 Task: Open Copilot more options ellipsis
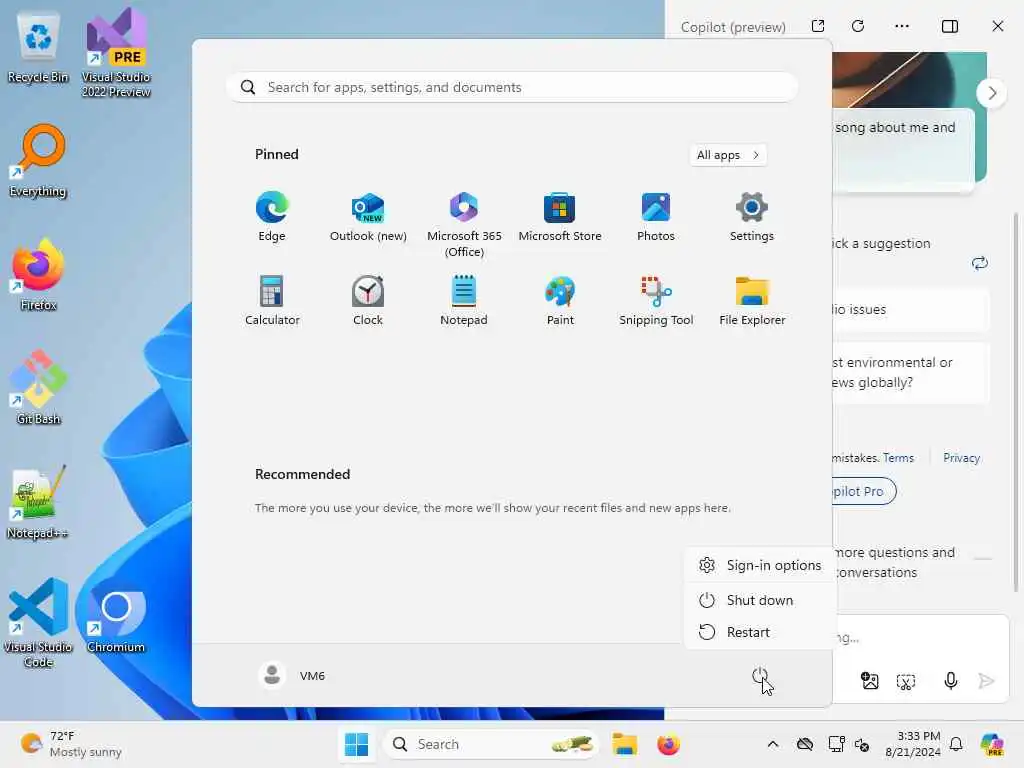(x=902, y=26)
